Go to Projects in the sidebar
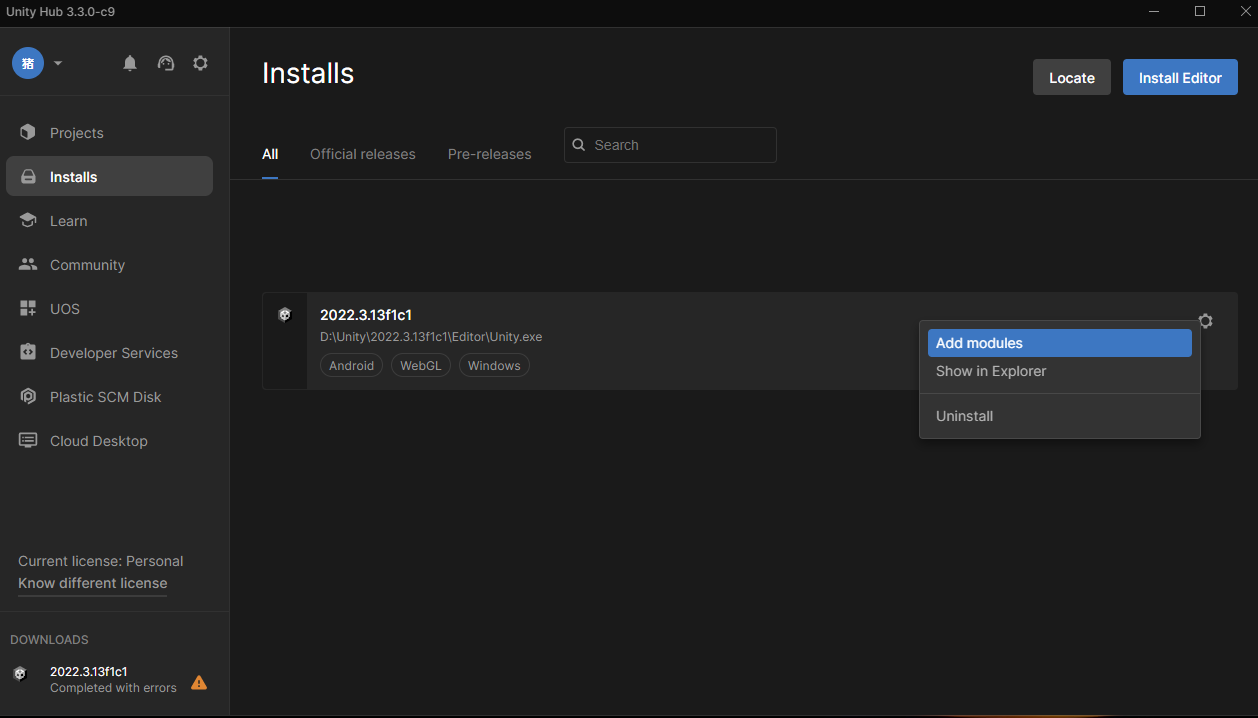1258x718 pixels. click(109, 133)
